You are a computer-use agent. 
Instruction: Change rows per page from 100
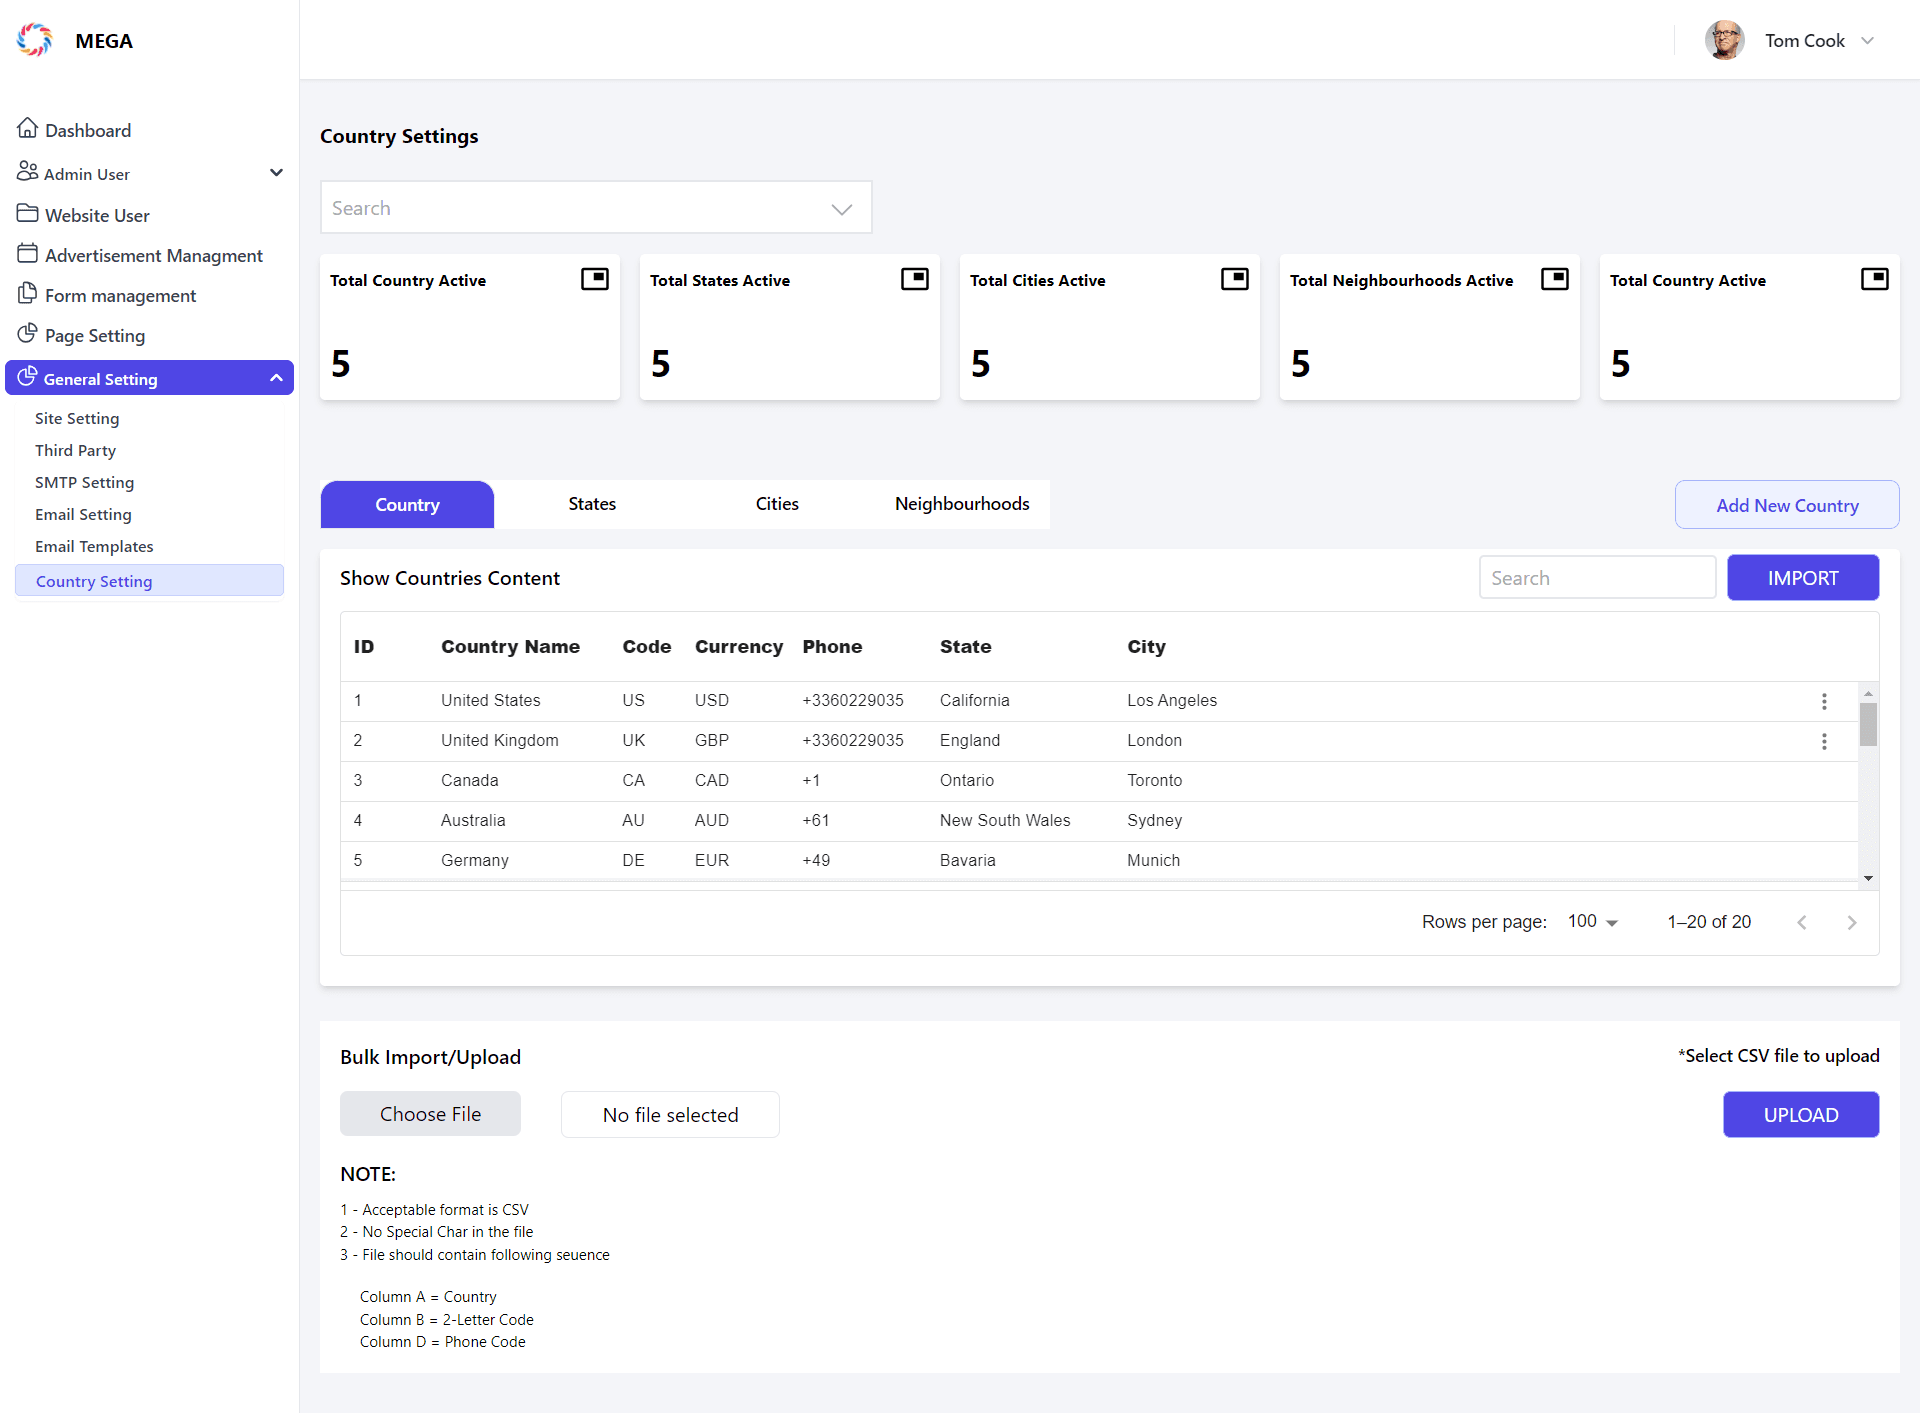(x=1593, y=921)
